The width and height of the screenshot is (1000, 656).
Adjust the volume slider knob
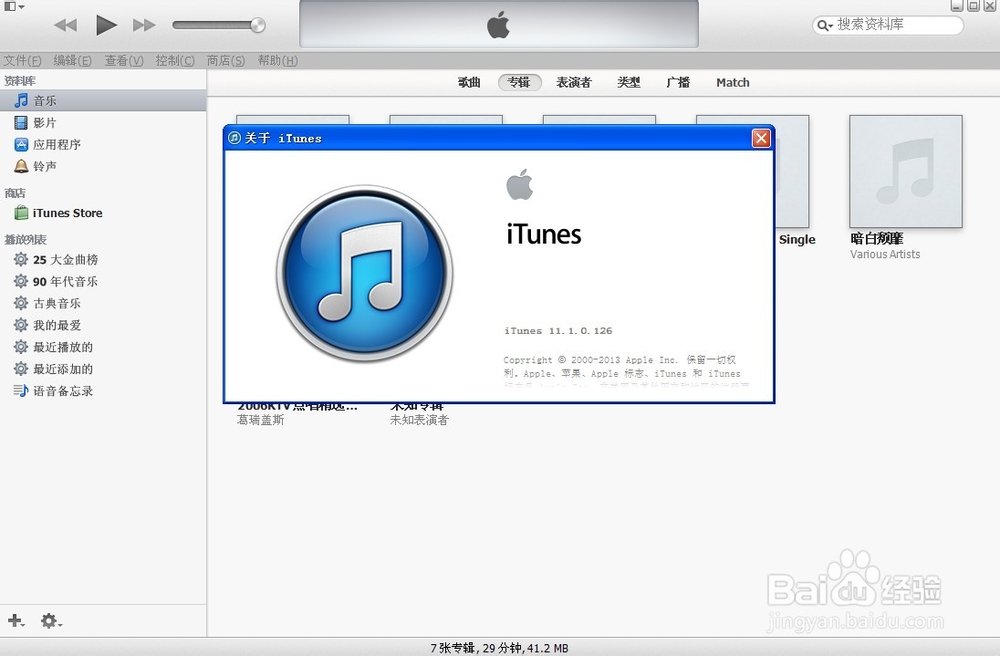(258, 25)
